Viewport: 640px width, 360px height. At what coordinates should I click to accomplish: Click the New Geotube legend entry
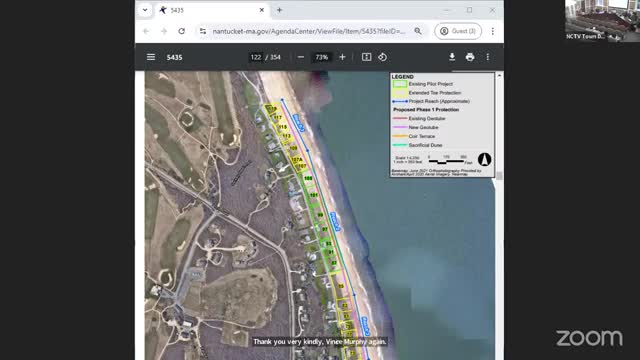click(x=416, y=127)
